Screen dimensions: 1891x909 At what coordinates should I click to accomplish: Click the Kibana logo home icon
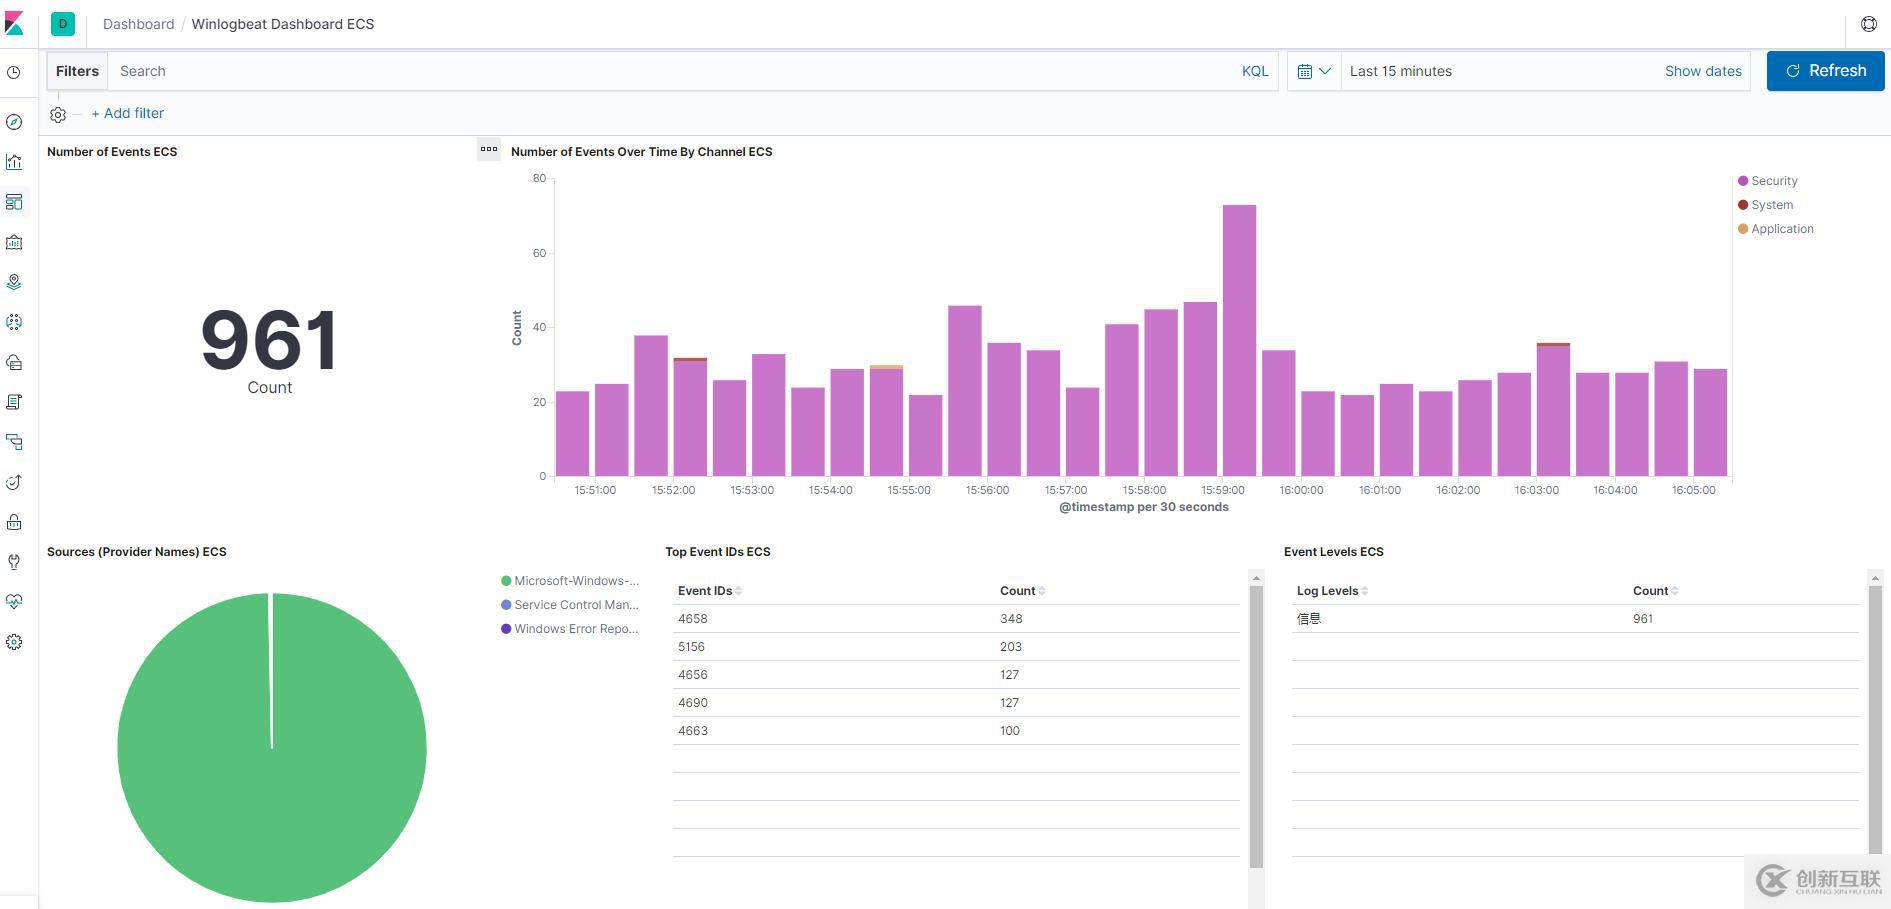click(x=14, y=23)
